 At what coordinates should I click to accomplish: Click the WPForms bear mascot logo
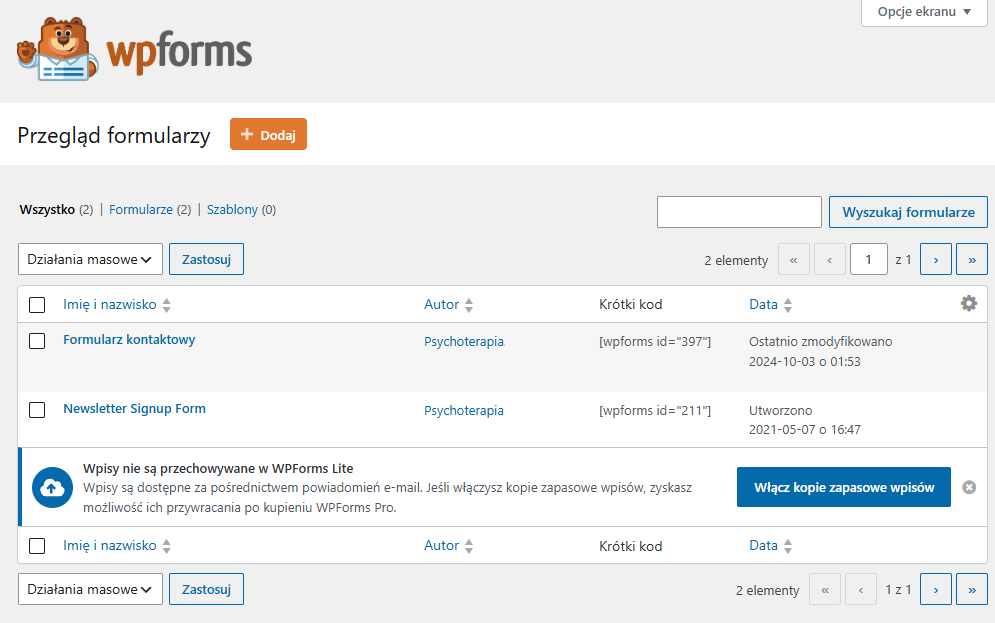click(57, 49)
